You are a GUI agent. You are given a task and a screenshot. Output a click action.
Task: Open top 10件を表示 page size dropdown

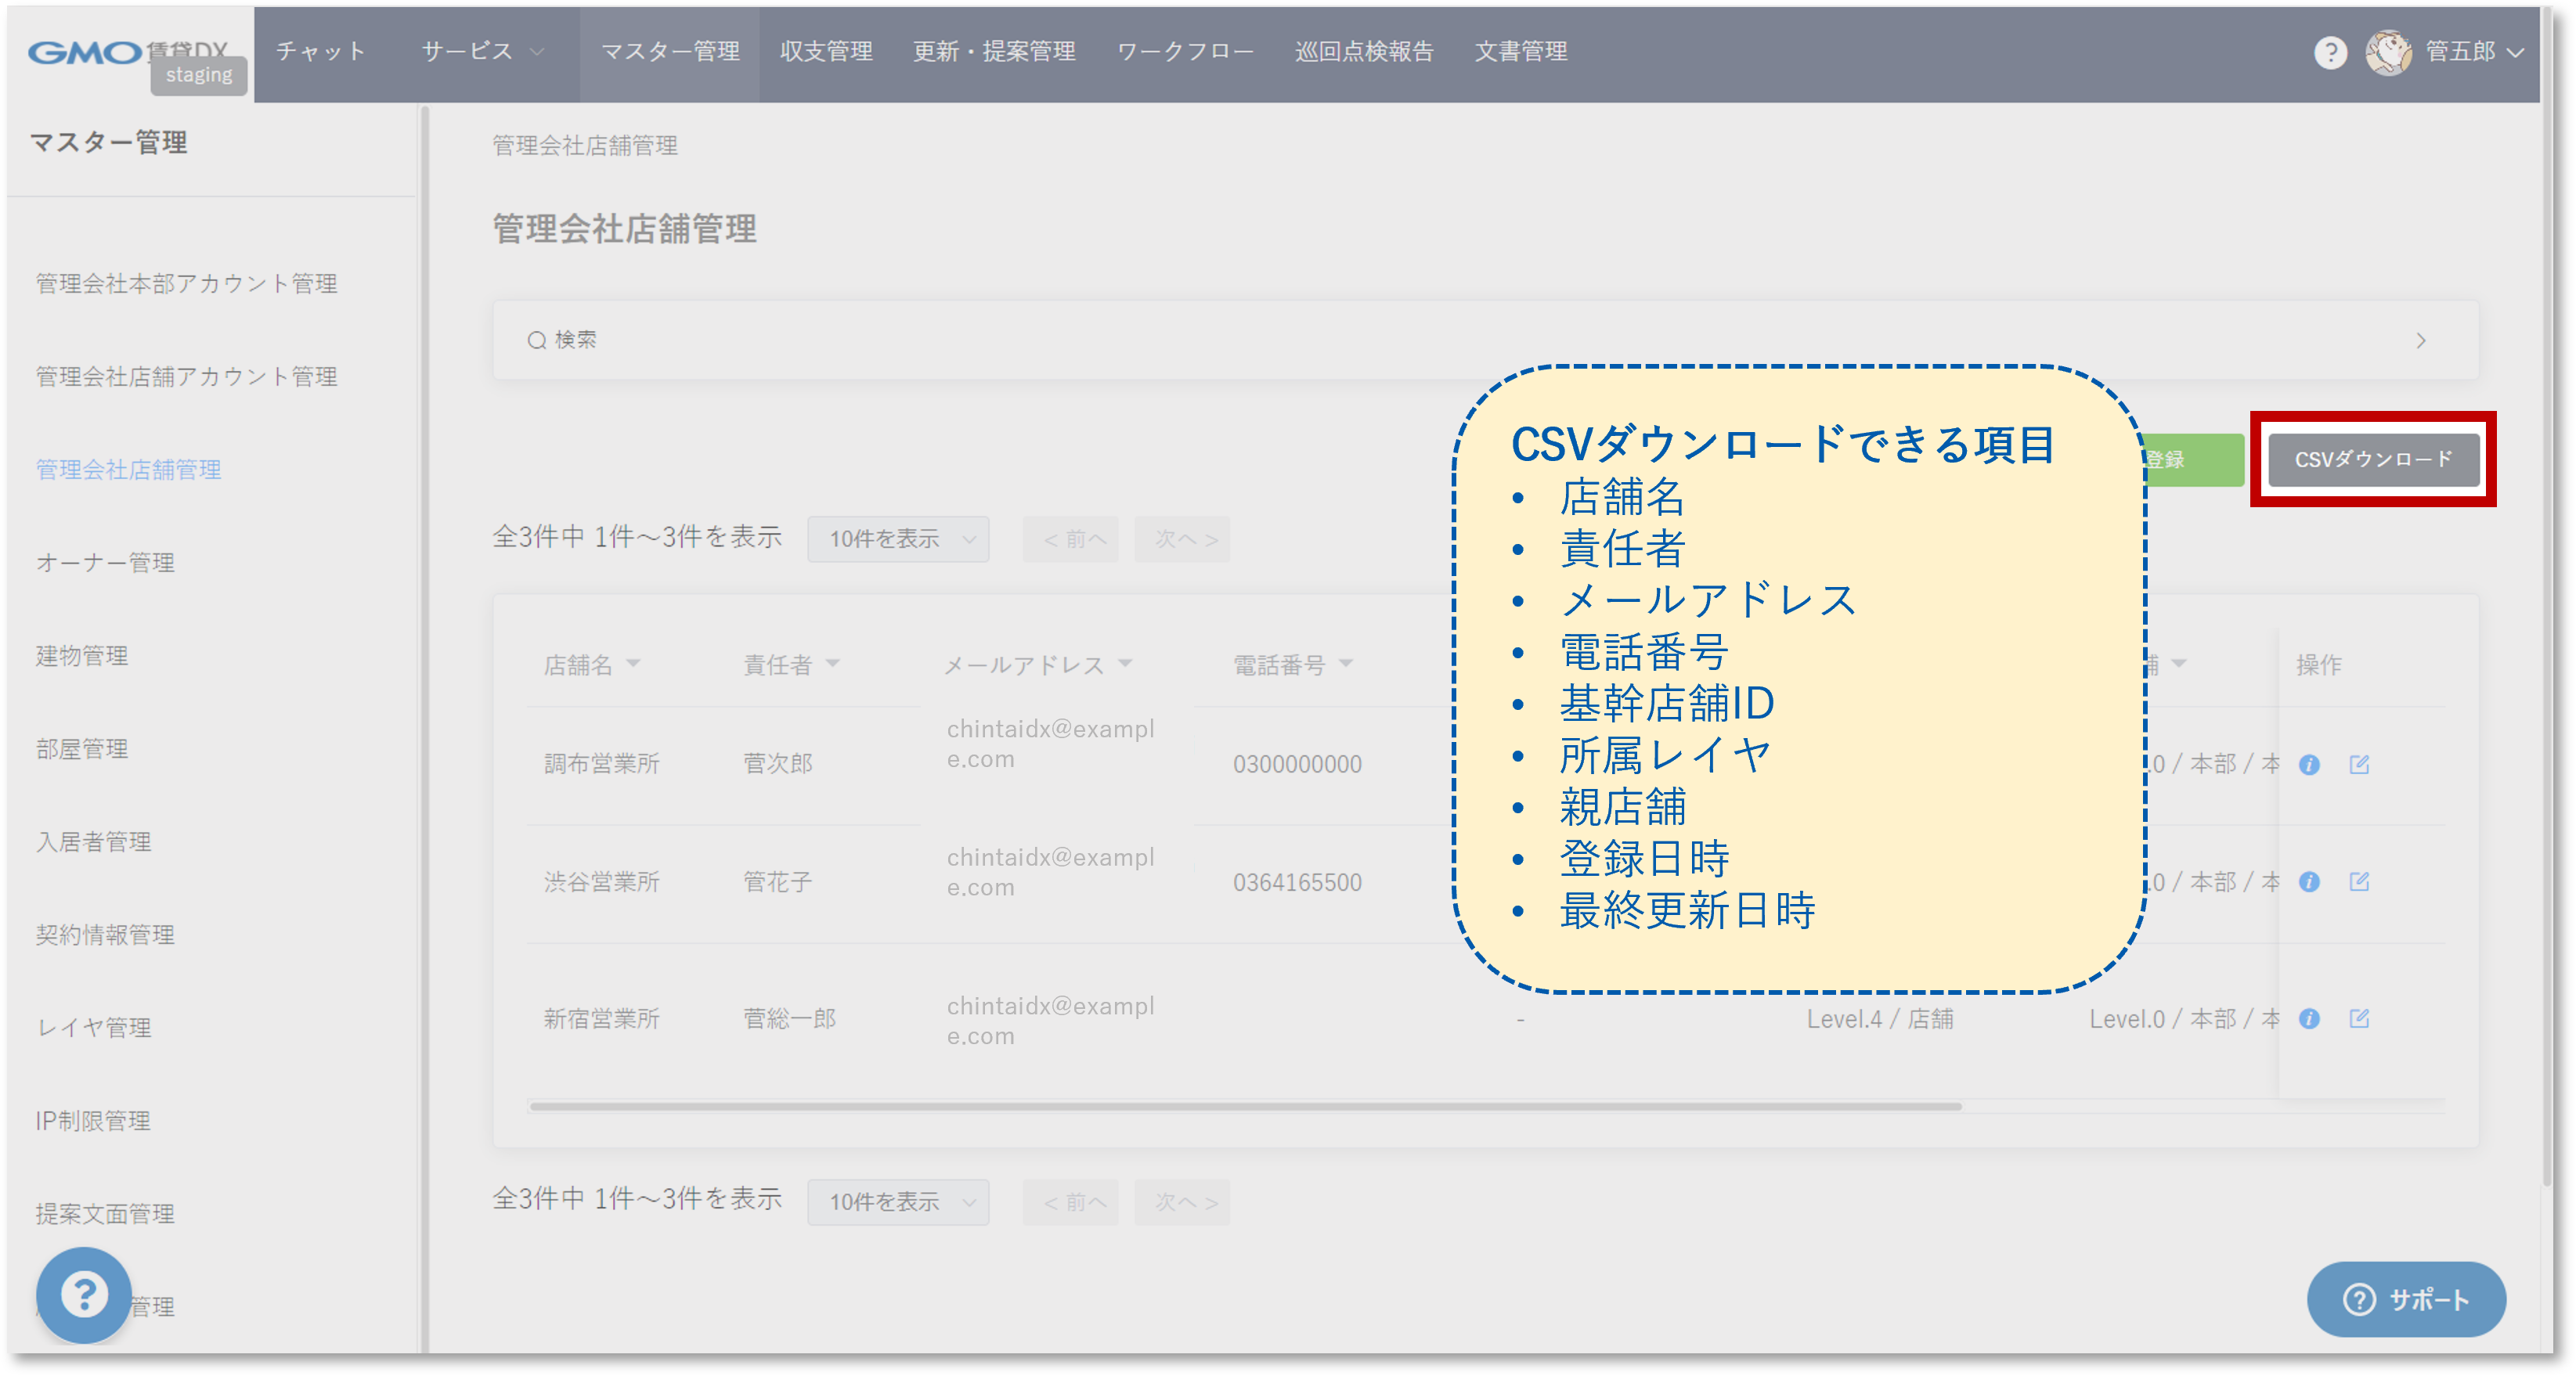click(x=898, y=539)
